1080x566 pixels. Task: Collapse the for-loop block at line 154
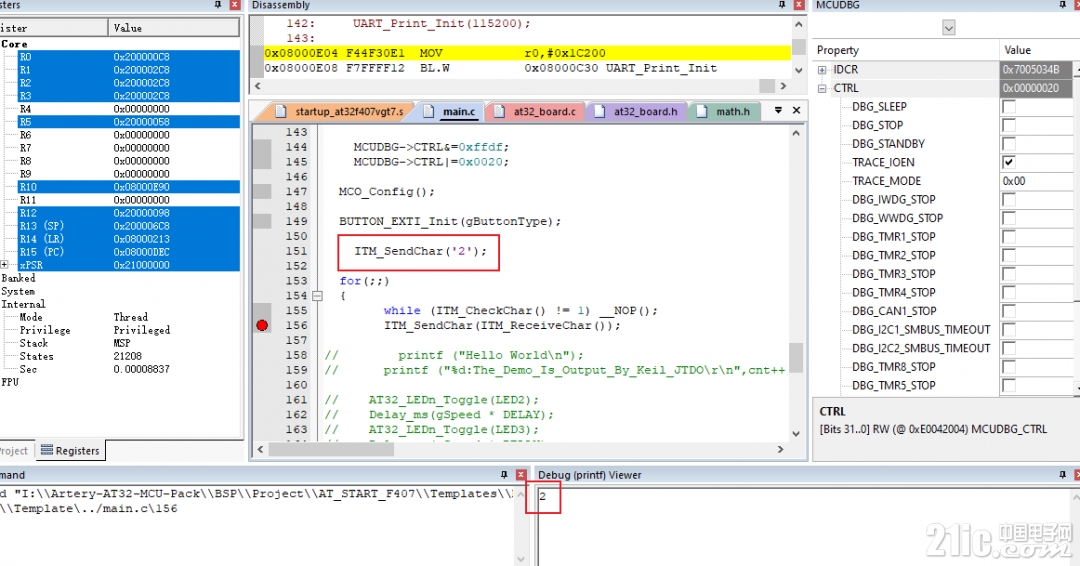(x=318, y=296)
